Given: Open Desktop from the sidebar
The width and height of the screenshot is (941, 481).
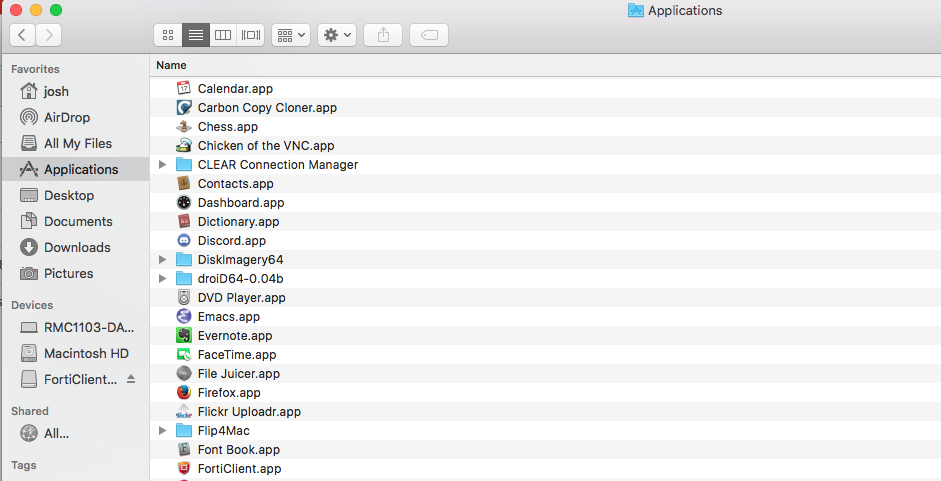Looking at the screenshot, I should click(x=76, y=195).
